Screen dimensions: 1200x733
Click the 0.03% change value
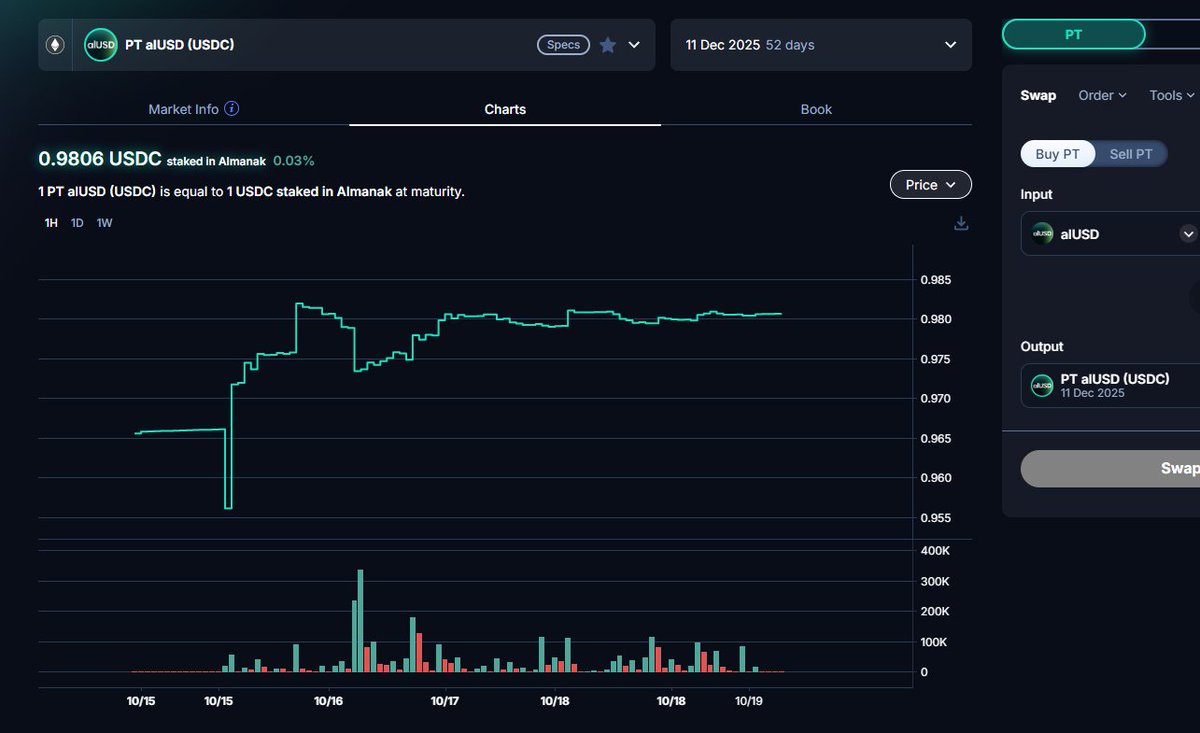(x=294, y=160)
